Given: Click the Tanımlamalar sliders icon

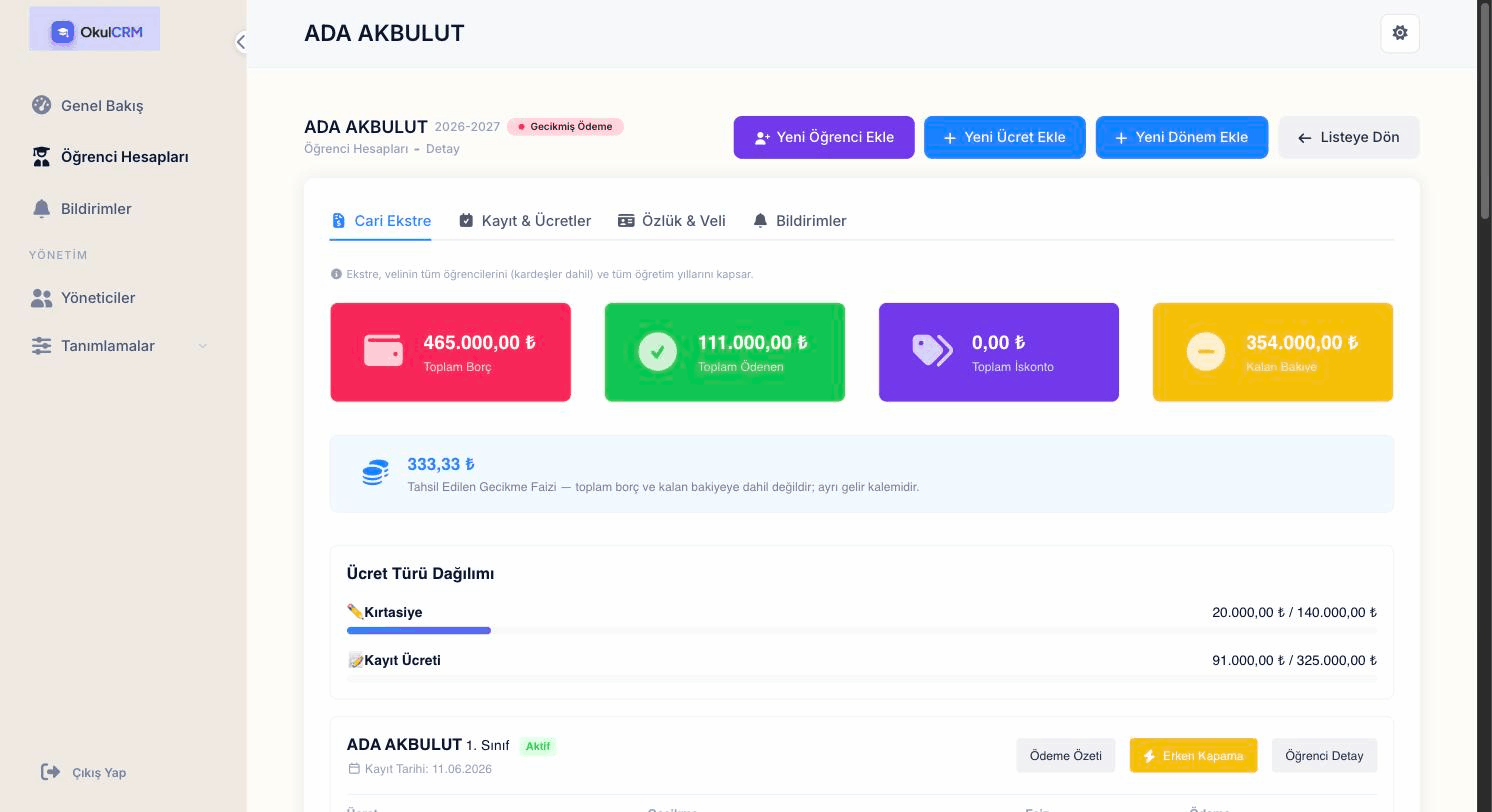Looking at the screenshot, I should (x=41, y=345).
